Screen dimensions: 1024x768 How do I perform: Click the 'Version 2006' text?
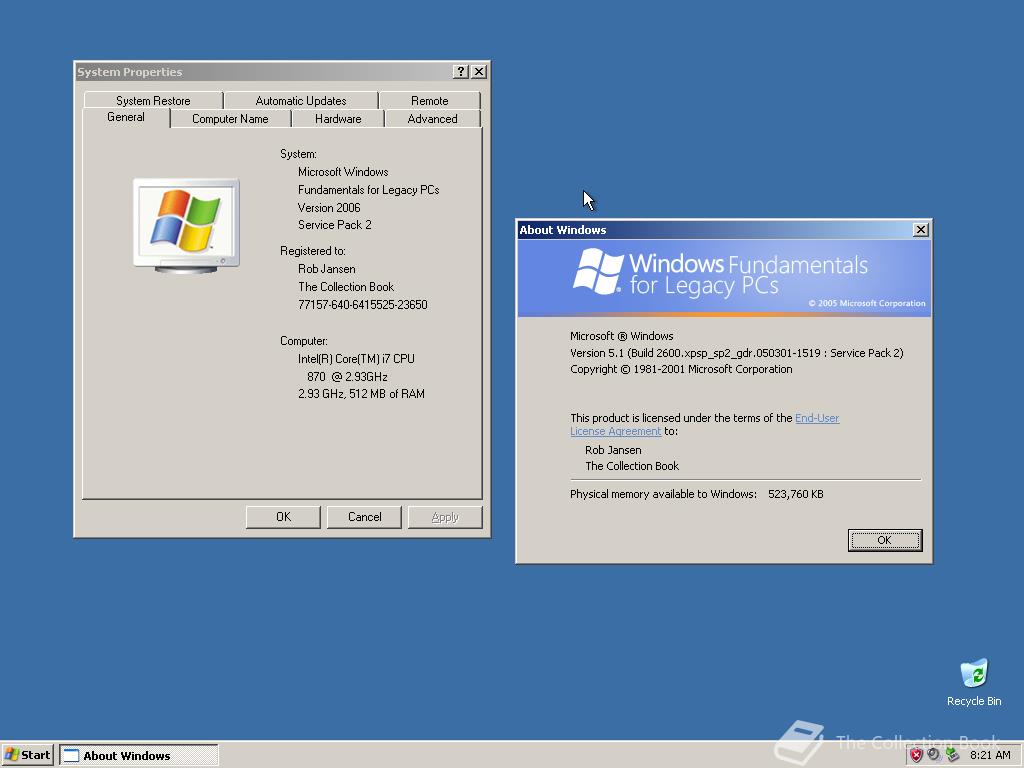tap(328, 208)
